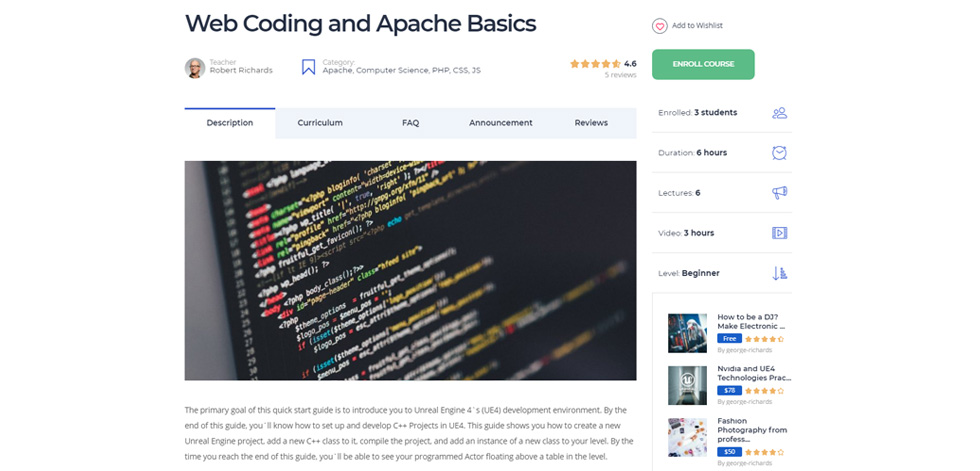Click the Lectures megaphone icon

pos(779,192)
